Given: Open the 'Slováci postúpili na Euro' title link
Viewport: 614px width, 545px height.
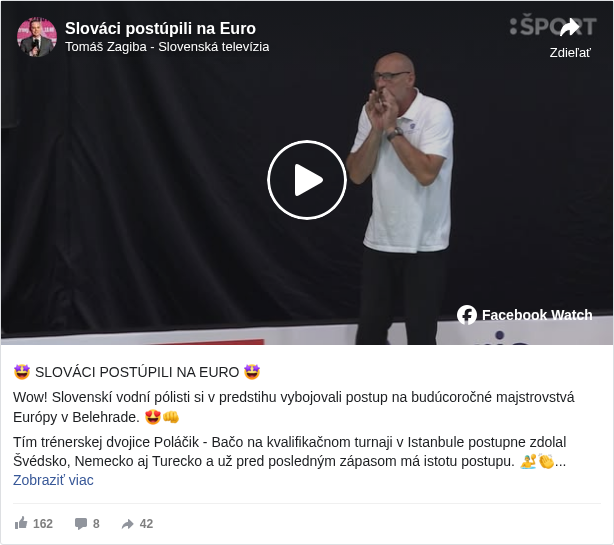Looking at the screenshot, I should (160, 28).
